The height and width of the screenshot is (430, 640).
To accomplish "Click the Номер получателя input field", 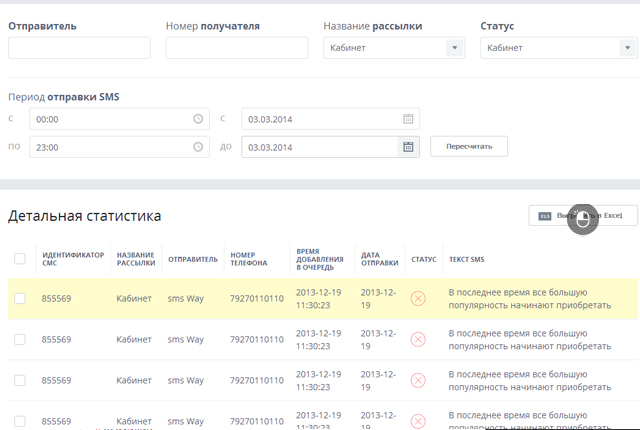I will click(237, 48).
